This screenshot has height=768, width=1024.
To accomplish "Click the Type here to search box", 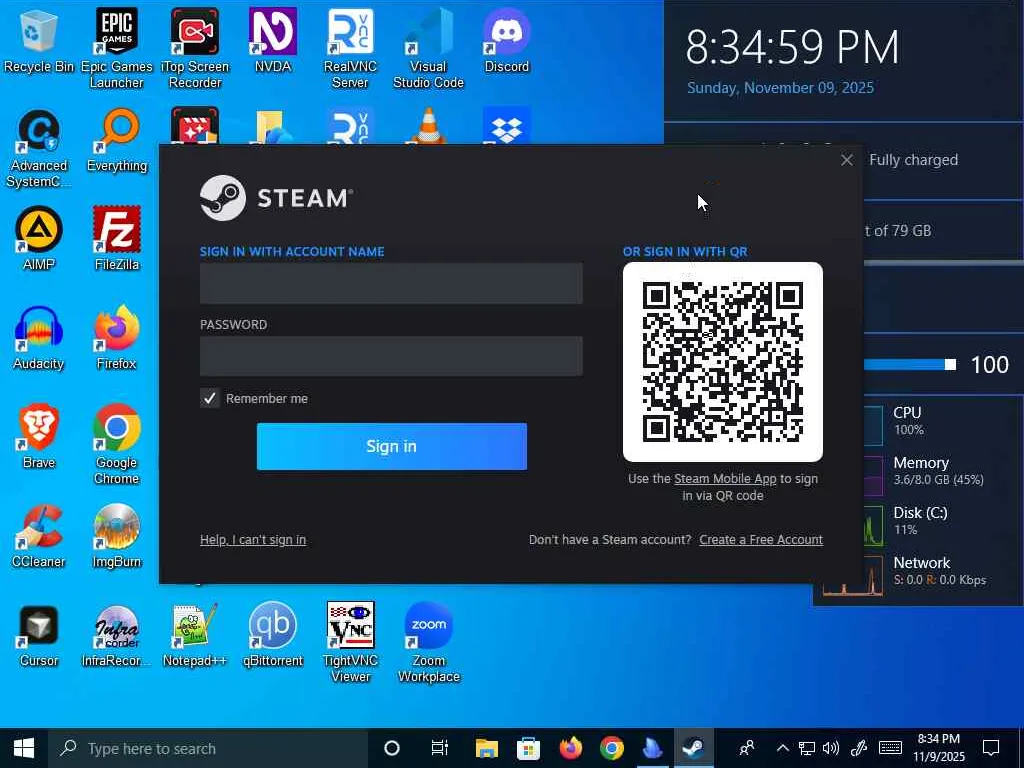I will click(208, 748).
